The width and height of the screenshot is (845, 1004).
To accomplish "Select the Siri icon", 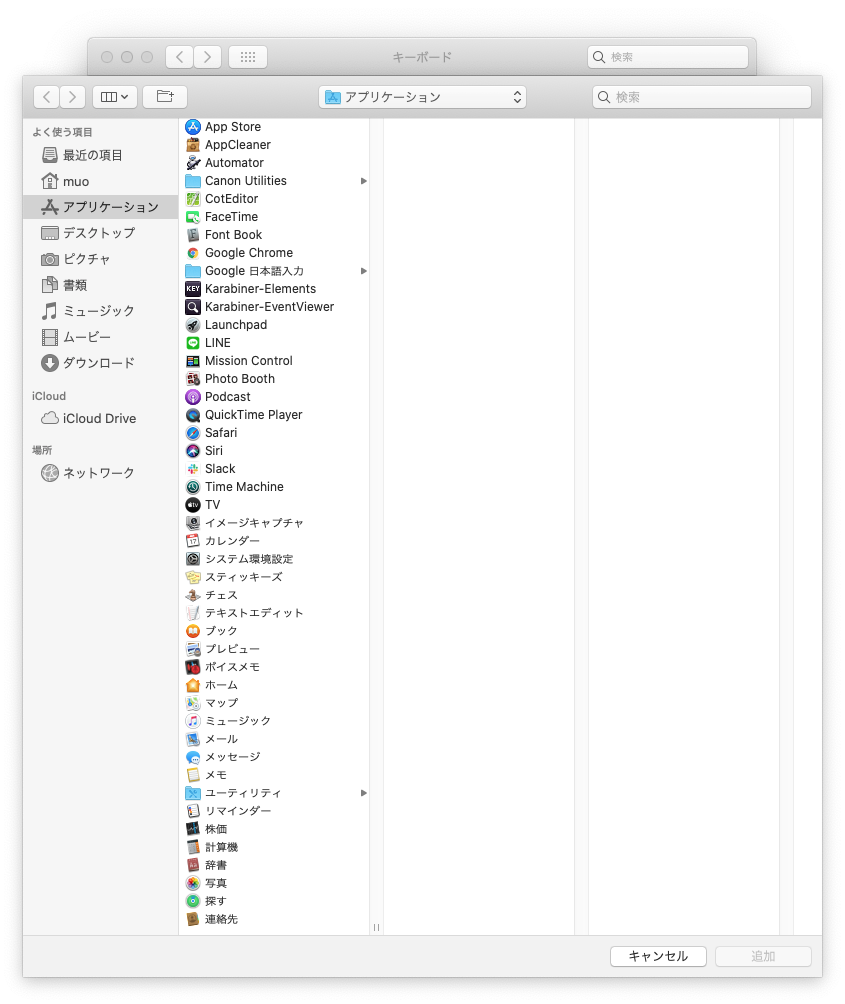I will (193, 451).
